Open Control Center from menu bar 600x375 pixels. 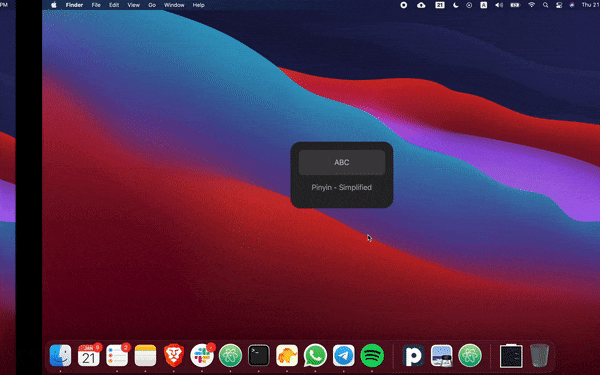pyautogui.click(x=559, y=5)
